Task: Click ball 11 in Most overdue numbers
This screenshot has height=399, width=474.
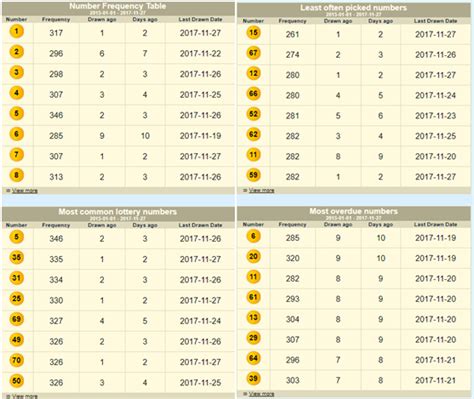Action: (253, 277)
